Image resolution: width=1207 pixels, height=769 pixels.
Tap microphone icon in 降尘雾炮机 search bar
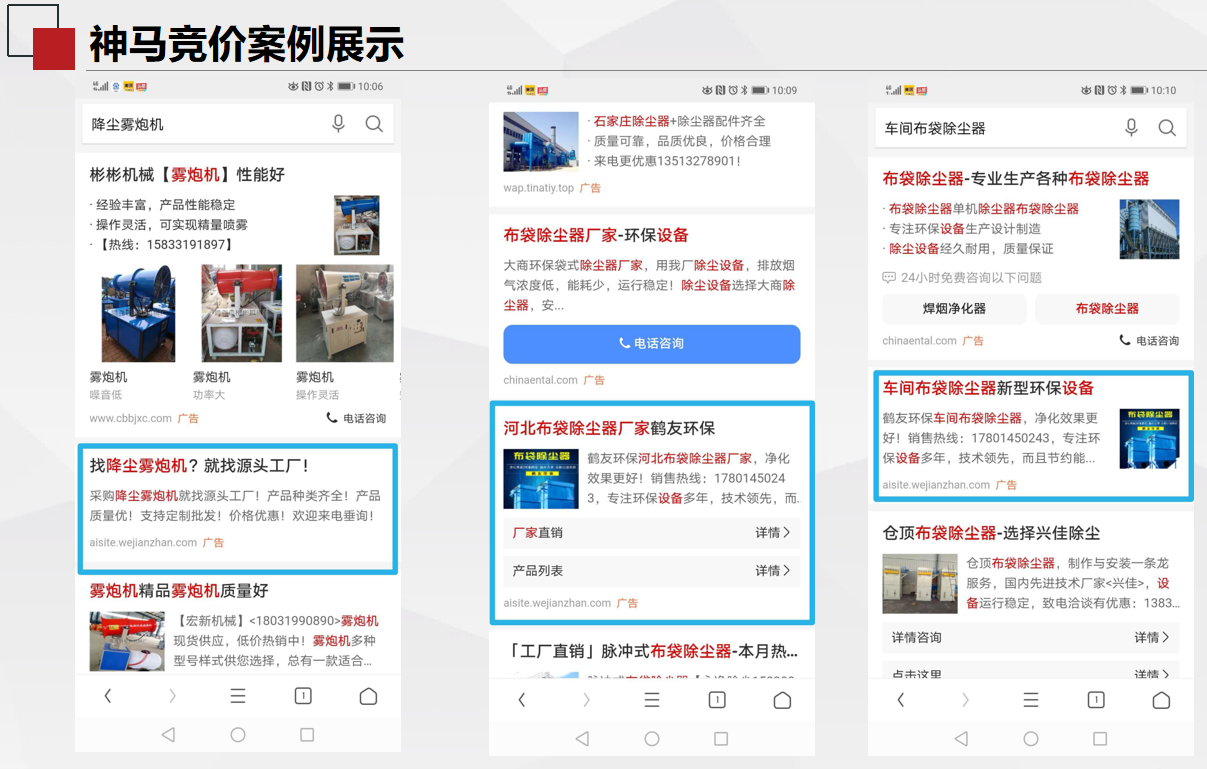[x=338, y=124]
